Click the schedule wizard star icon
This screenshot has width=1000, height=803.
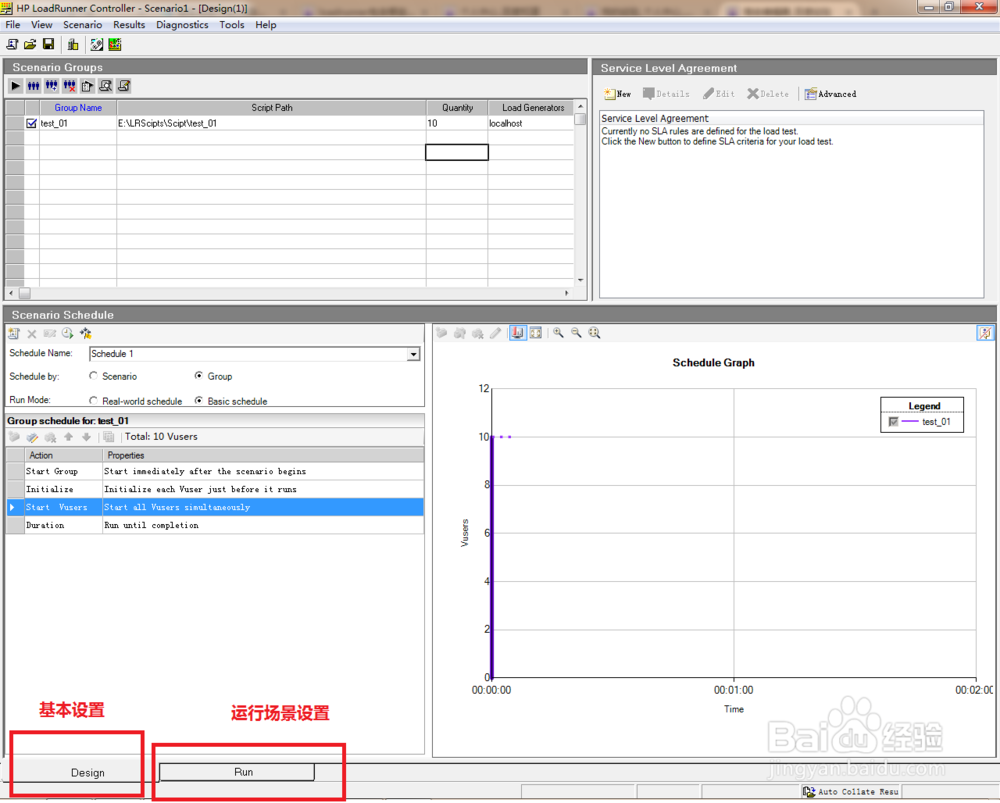tap(85, 334)
